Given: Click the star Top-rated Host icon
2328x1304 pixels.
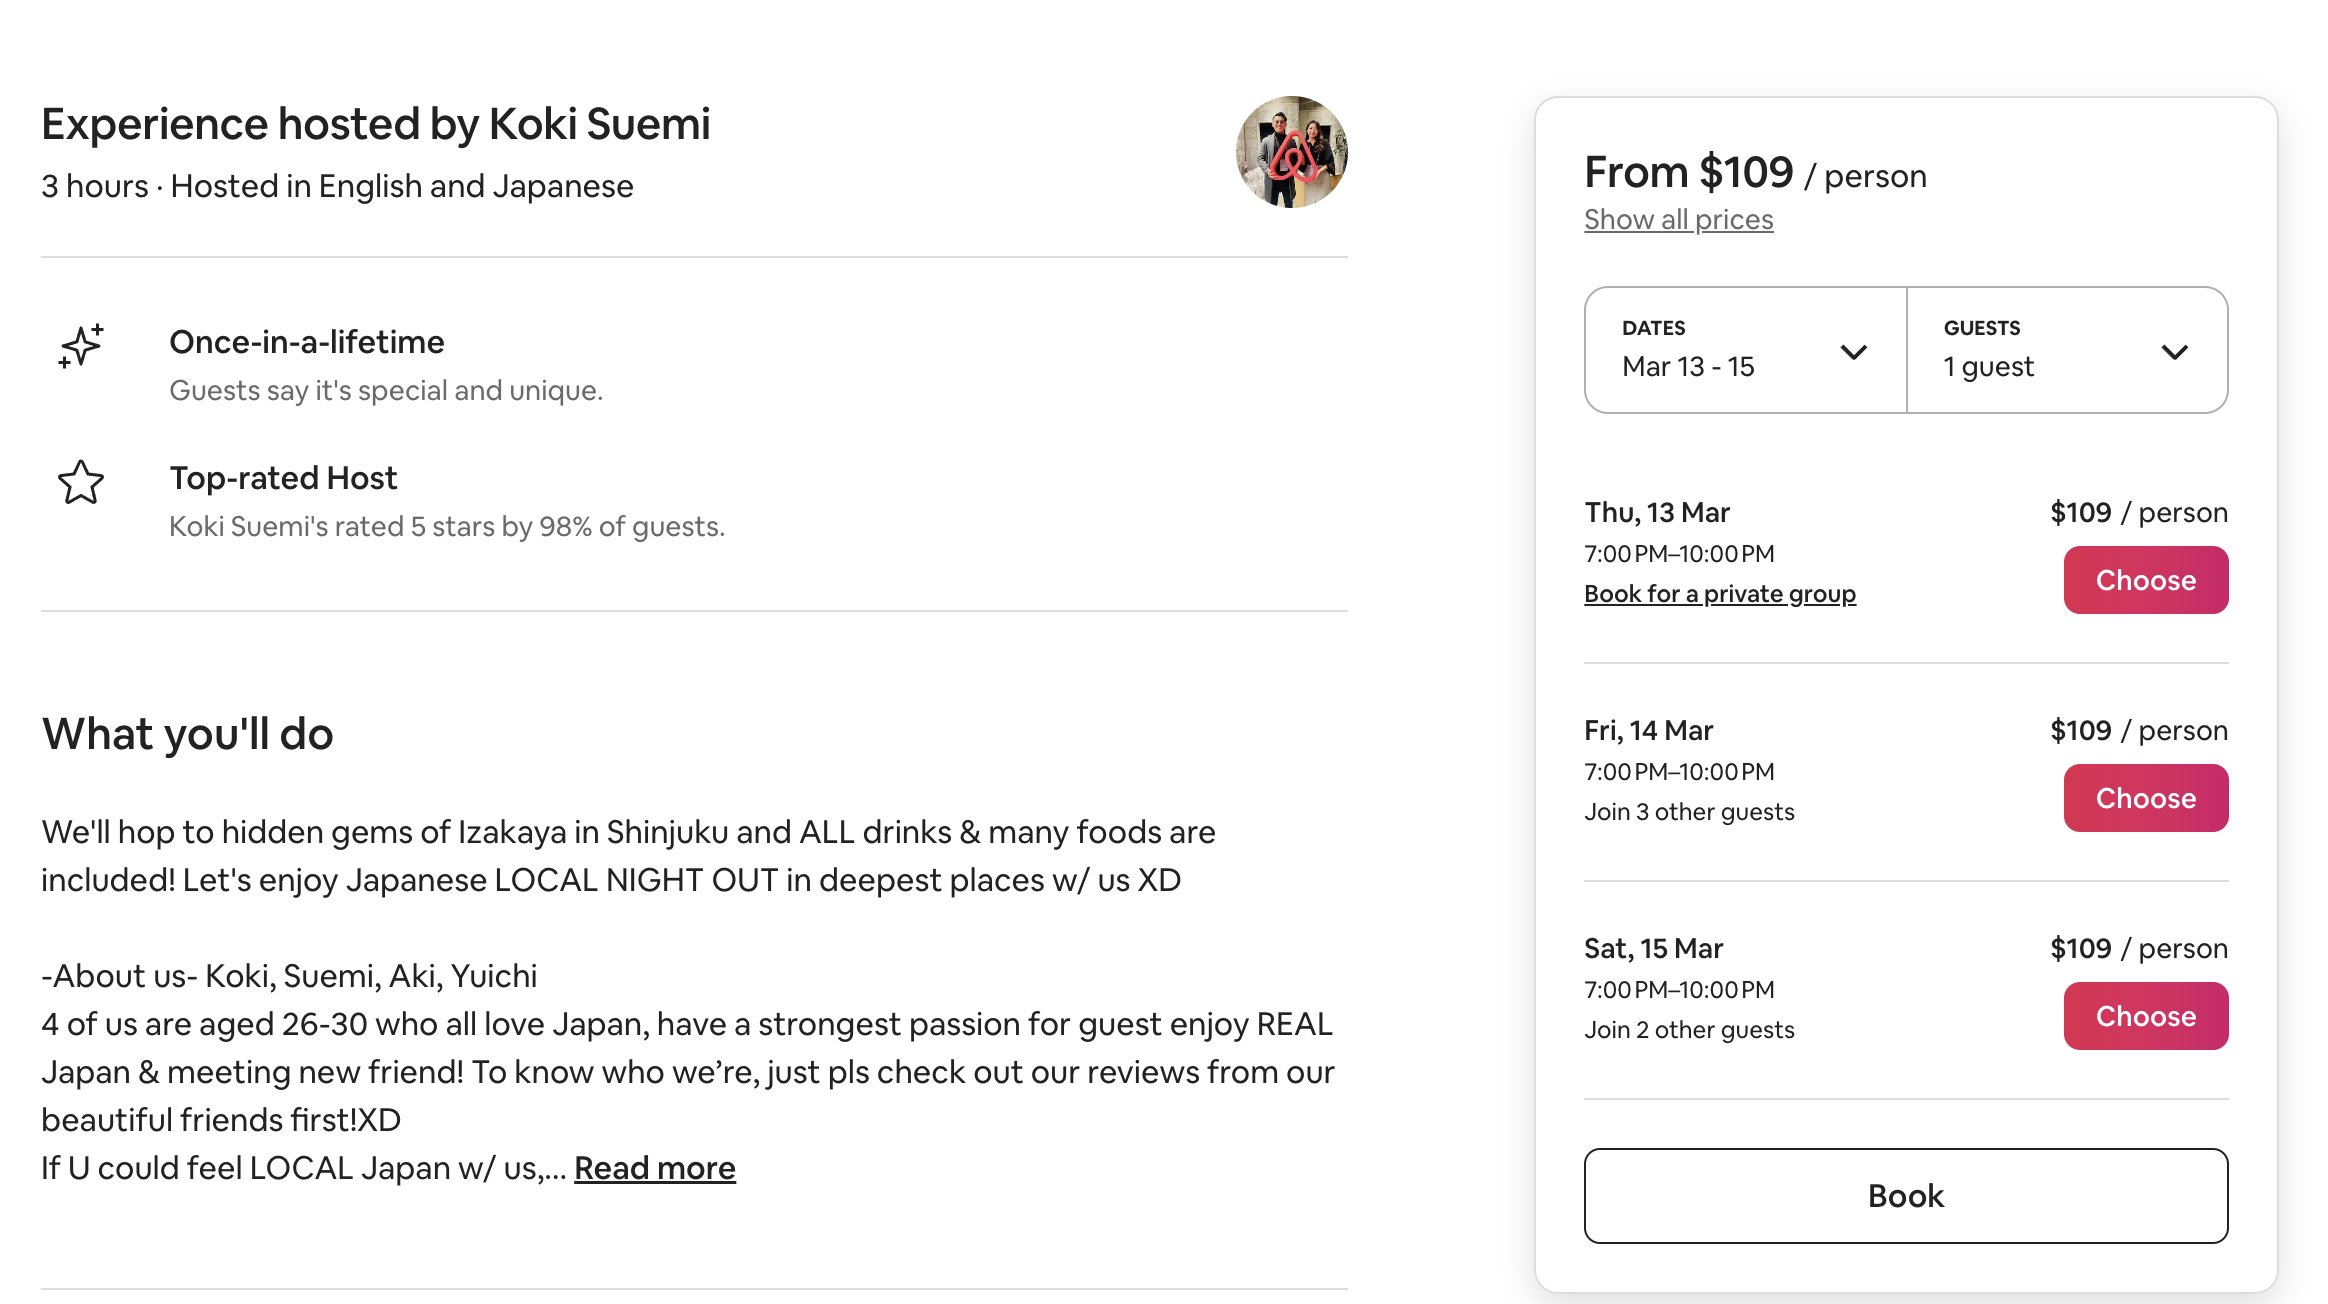Looking at the screenshot, I should (81, 483).
